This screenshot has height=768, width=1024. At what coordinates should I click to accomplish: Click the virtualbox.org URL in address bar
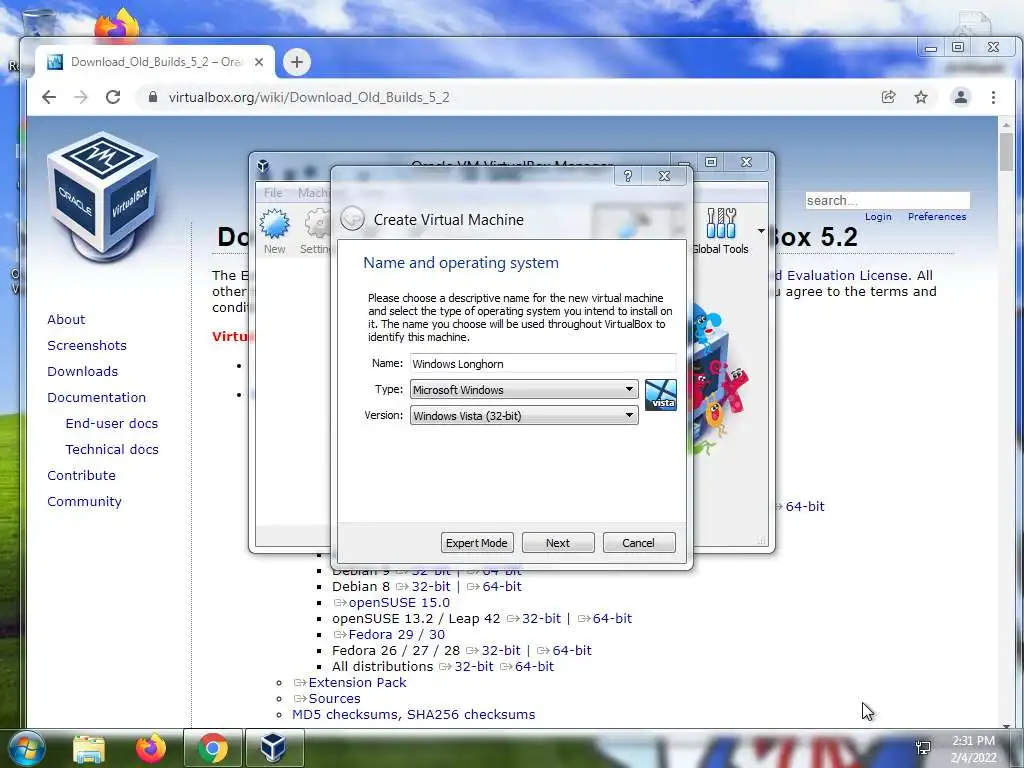coord(309,97)
